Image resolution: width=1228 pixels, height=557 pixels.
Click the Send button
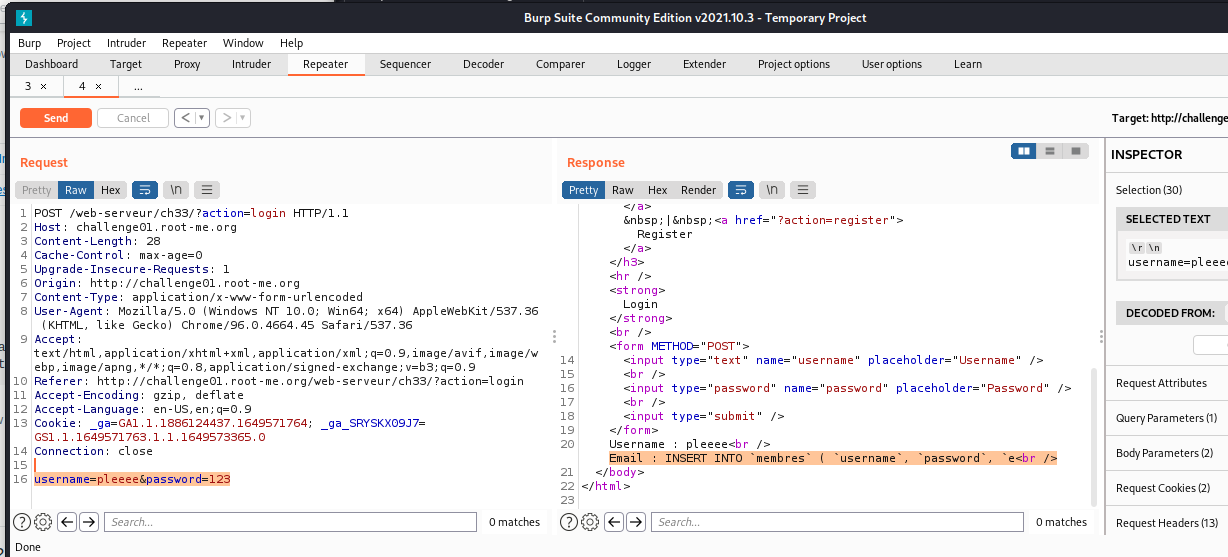pos(56,118)
